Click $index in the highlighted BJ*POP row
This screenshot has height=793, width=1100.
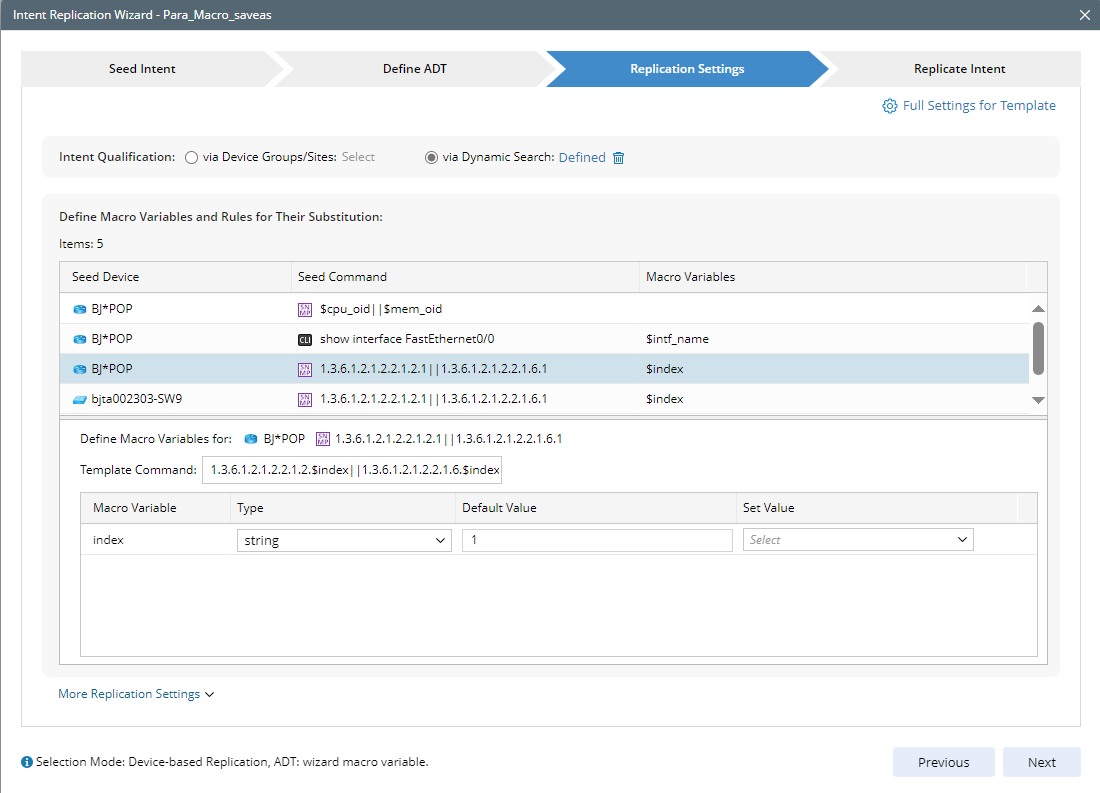(664, 369)
